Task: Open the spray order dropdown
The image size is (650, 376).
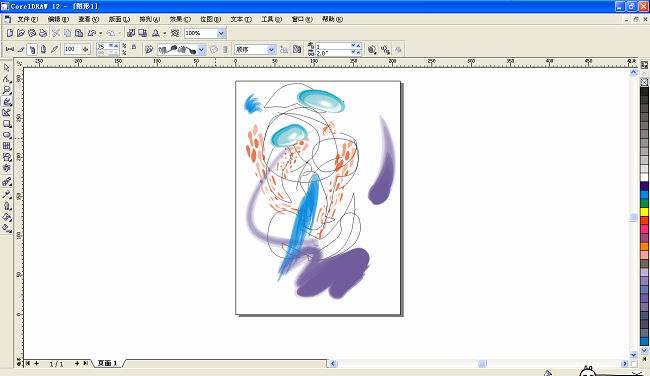Action: click(271, 50)
